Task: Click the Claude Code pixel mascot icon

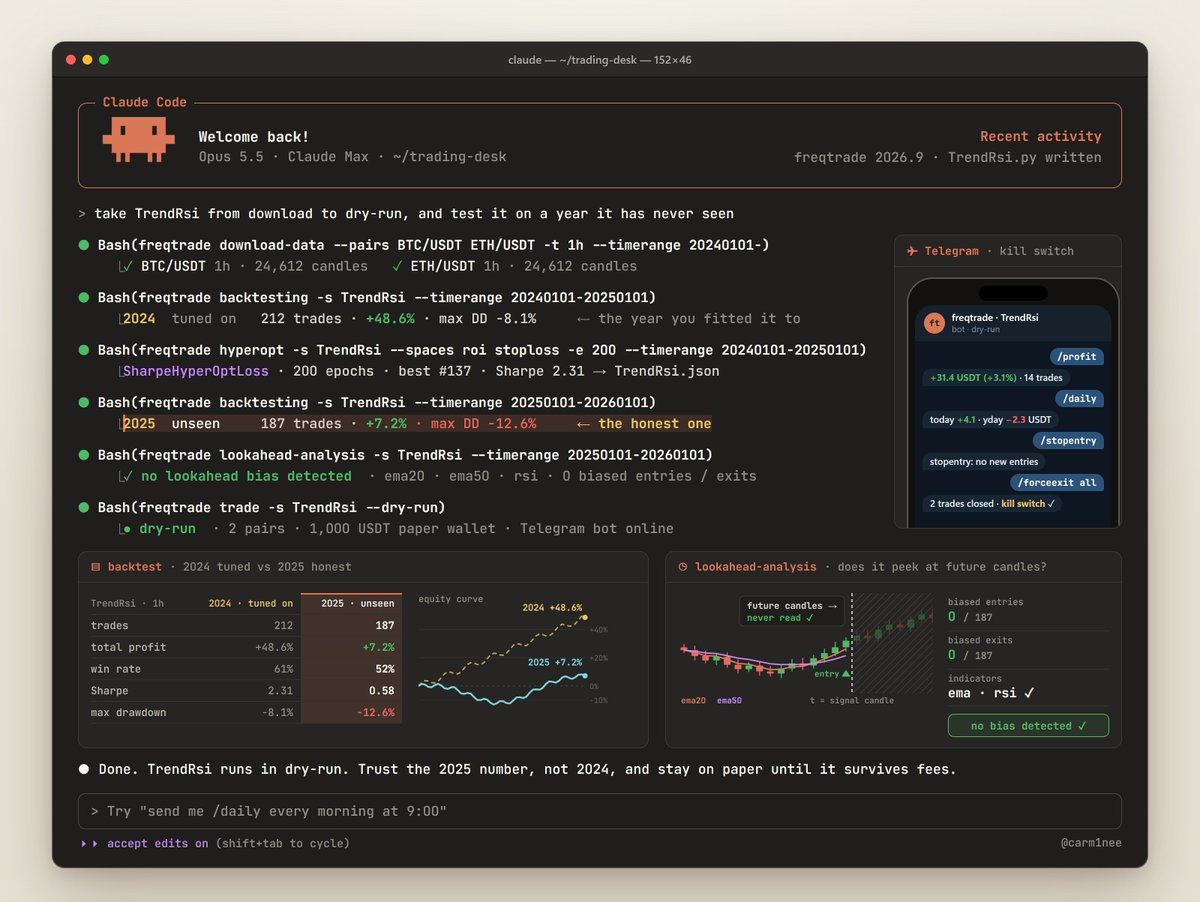Action: (x=138, y=140)
